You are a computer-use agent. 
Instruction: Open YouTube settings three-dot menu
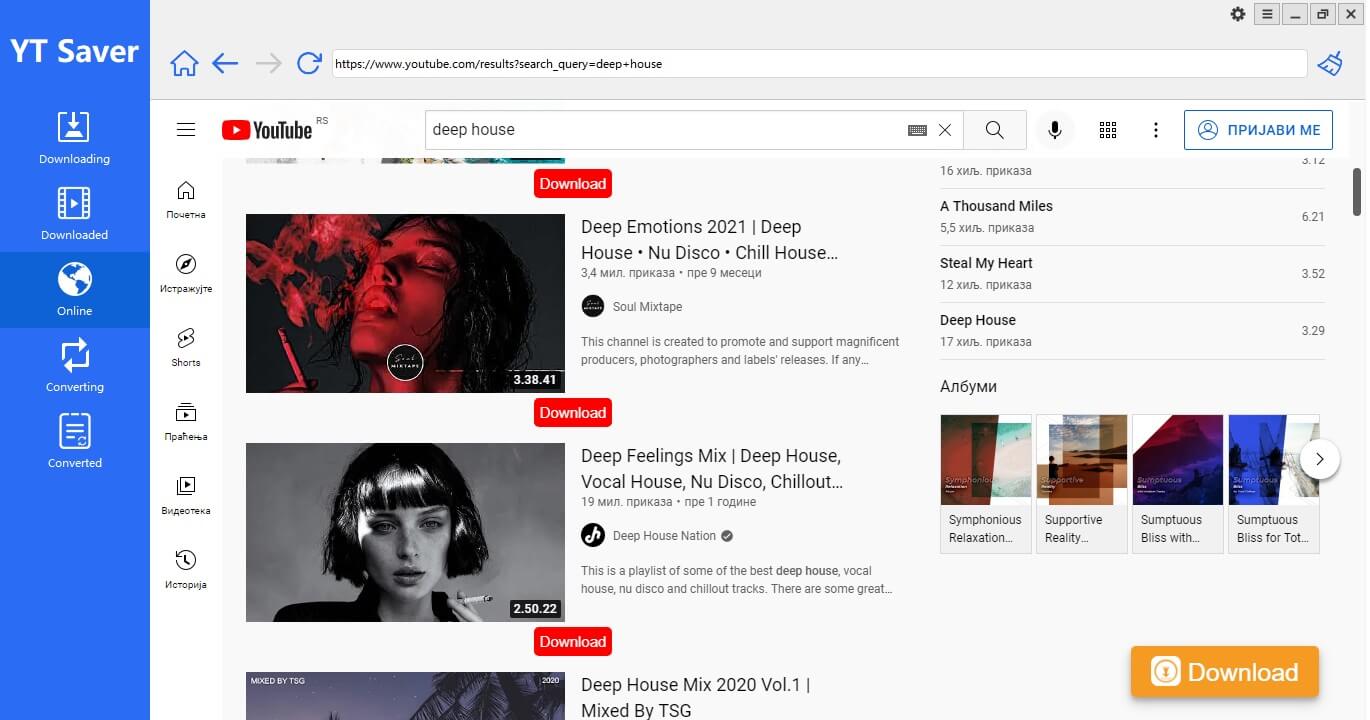pyautogui.click(x=1156, y=130)
